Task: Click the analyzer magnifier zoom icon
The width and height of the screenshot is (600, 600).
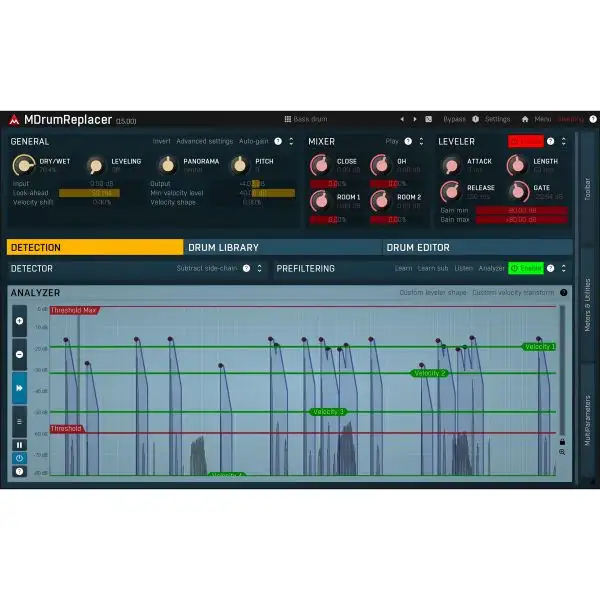Action: click(x=562, y=452)
